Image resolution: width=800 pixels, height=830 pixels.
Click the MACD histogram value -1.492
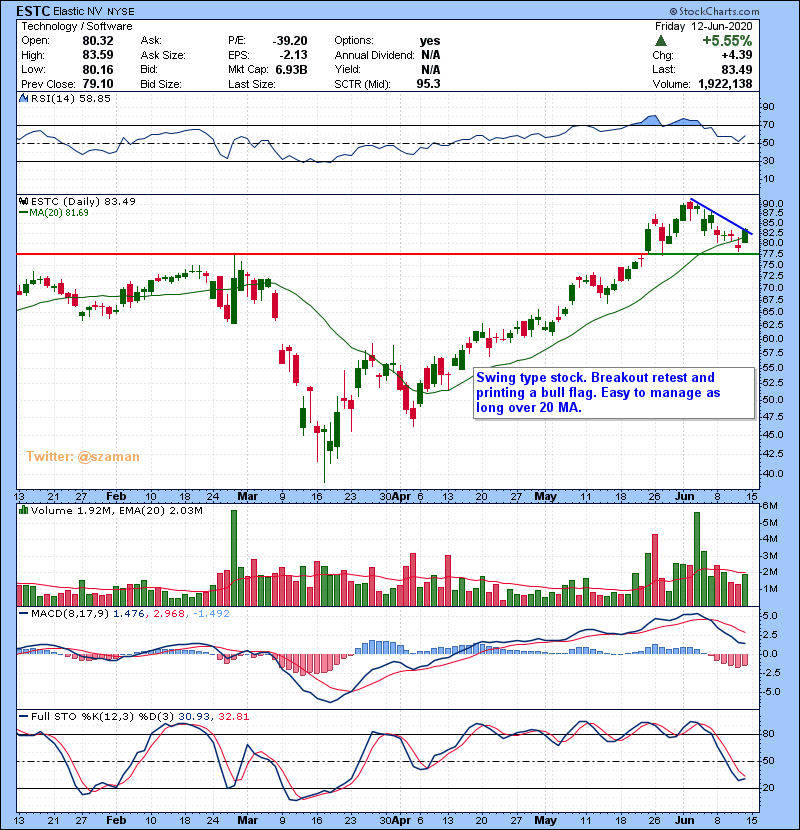click(212, 614)
